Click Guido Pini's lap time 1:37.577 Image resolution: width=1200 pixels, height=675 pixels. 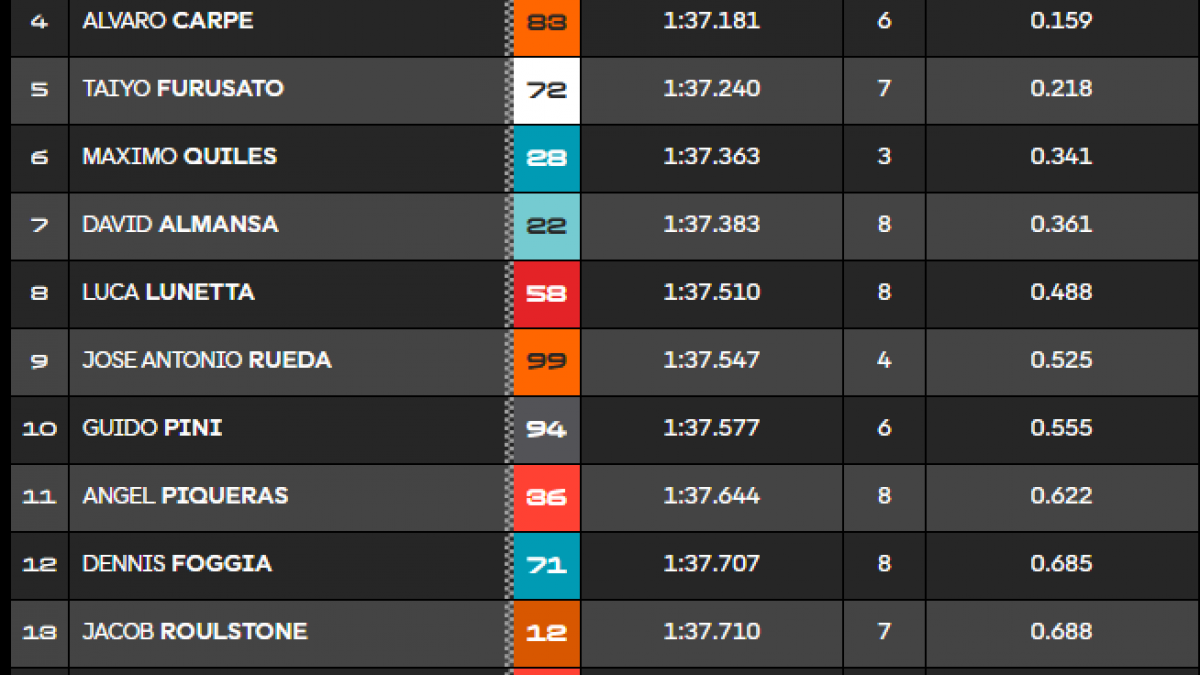tap(712, 428)
